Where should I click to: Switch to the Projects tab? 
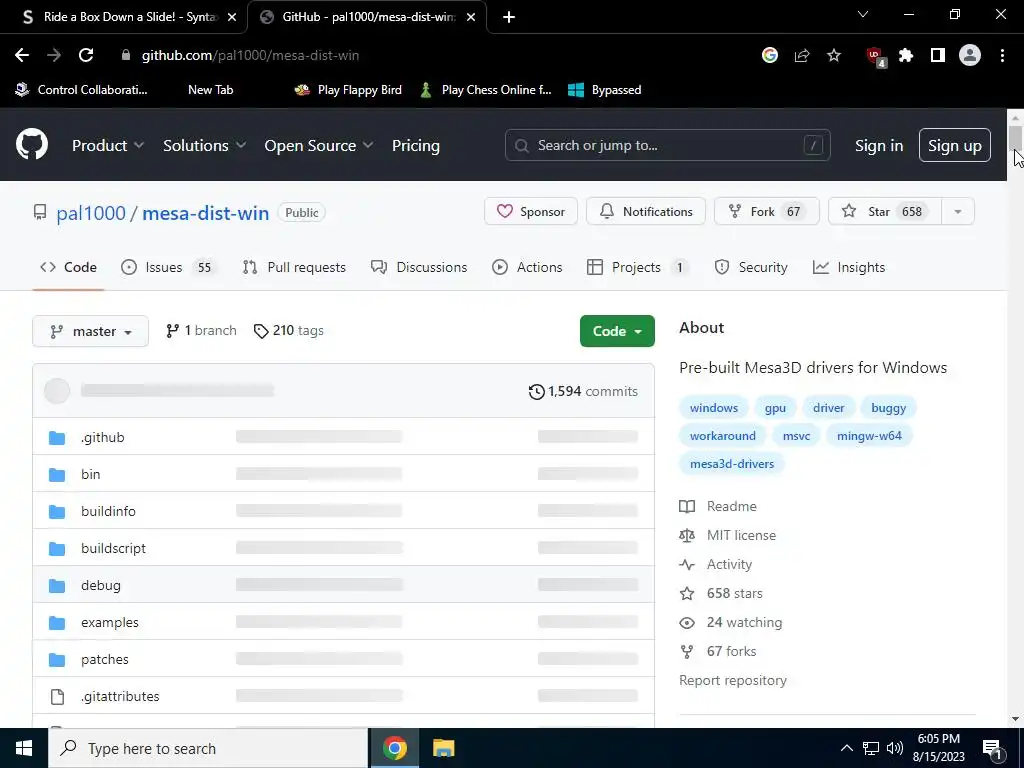click(x=637, y=267)
